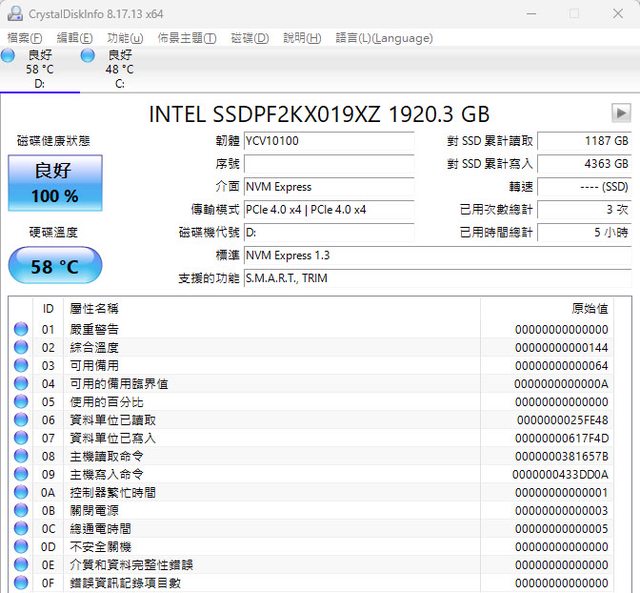Click the 韌體 firmware field YCV10100

tap(328, 141)
